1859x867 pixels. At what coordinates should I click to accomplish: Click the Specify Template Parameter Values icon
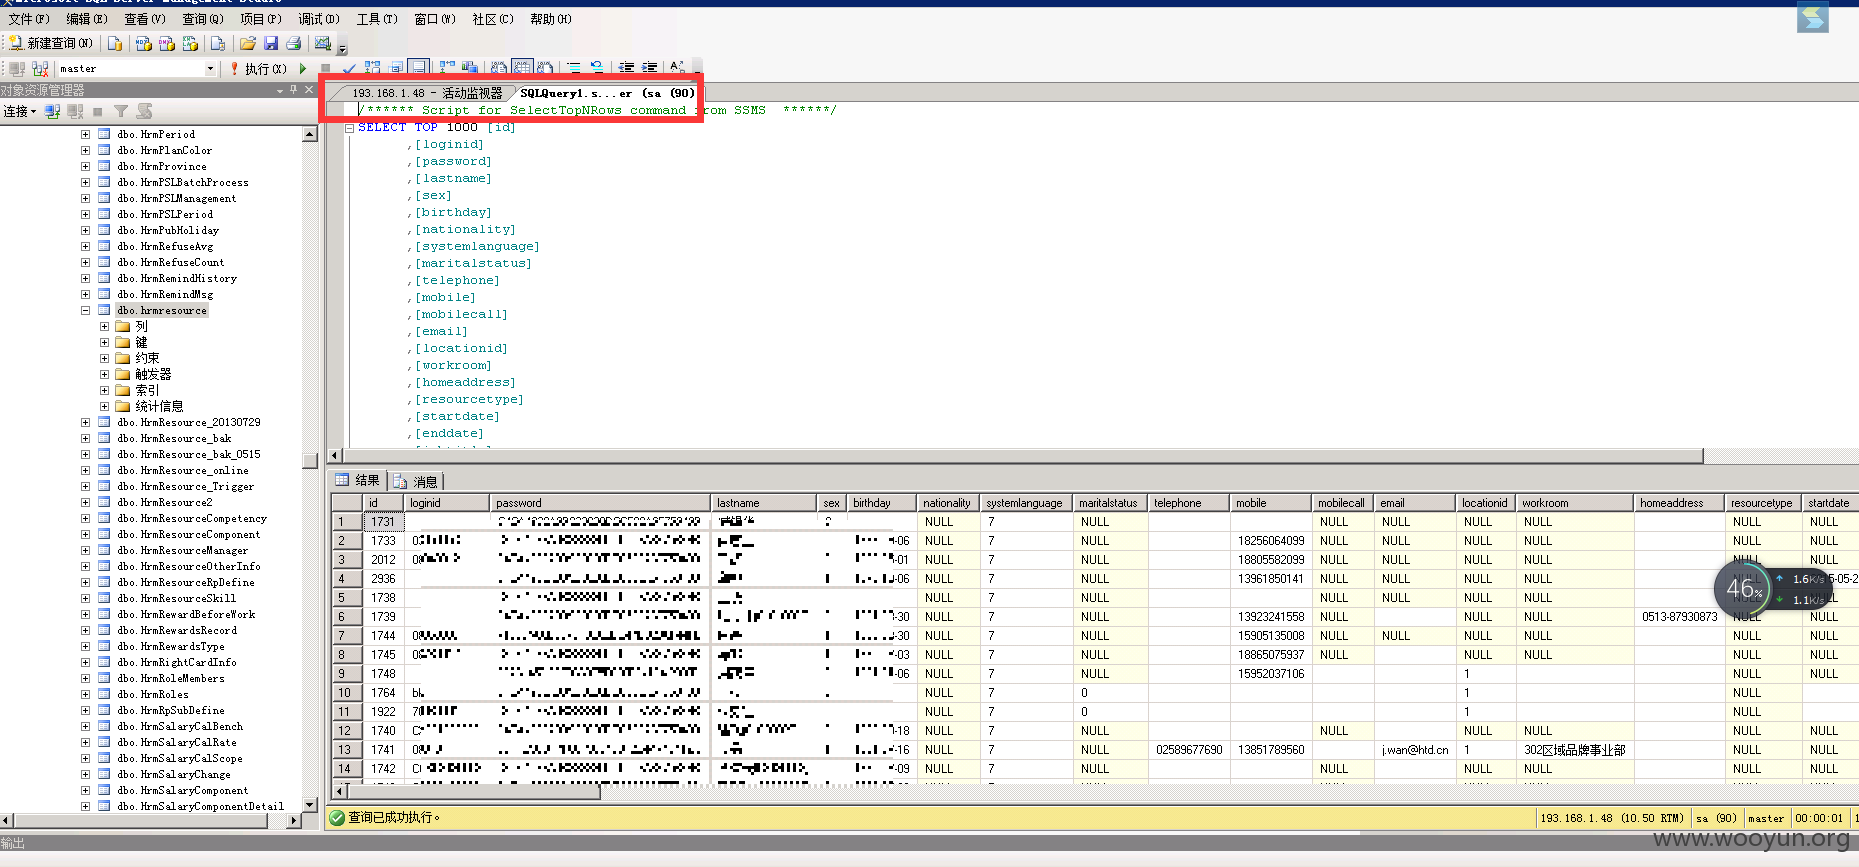[x=677, y=69]
